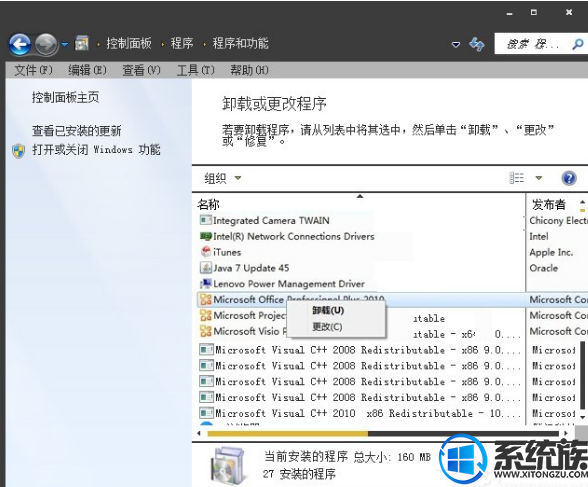Screen dimensions: 588x487
Task: Expand the address bar history dropdown
Action: [456, 45]
